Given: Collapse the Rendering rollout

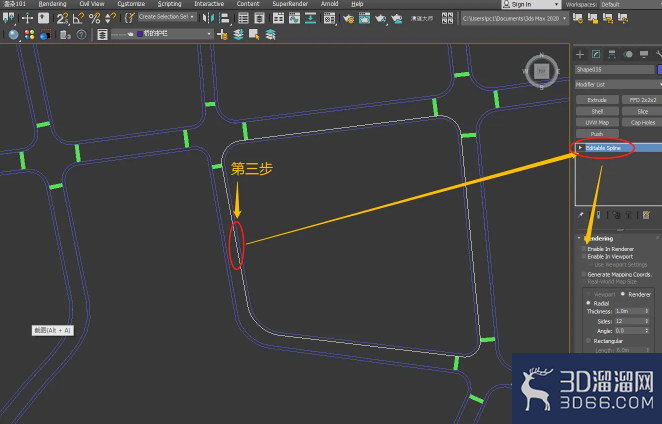Looking at the screenshot, I should coord(579,238).
